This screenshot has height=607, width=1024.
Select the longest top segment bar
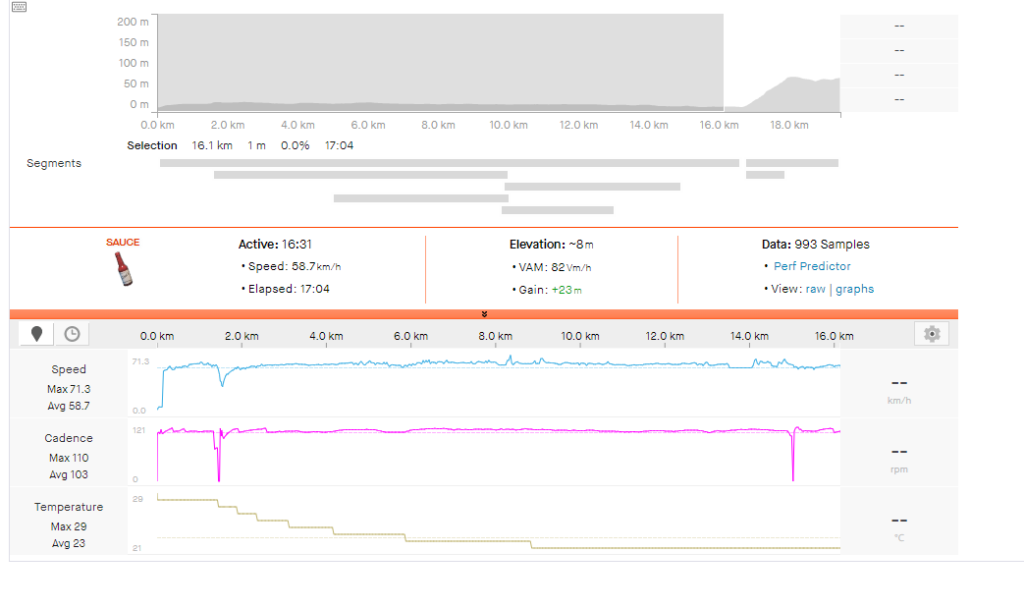[x=449, y=163]
